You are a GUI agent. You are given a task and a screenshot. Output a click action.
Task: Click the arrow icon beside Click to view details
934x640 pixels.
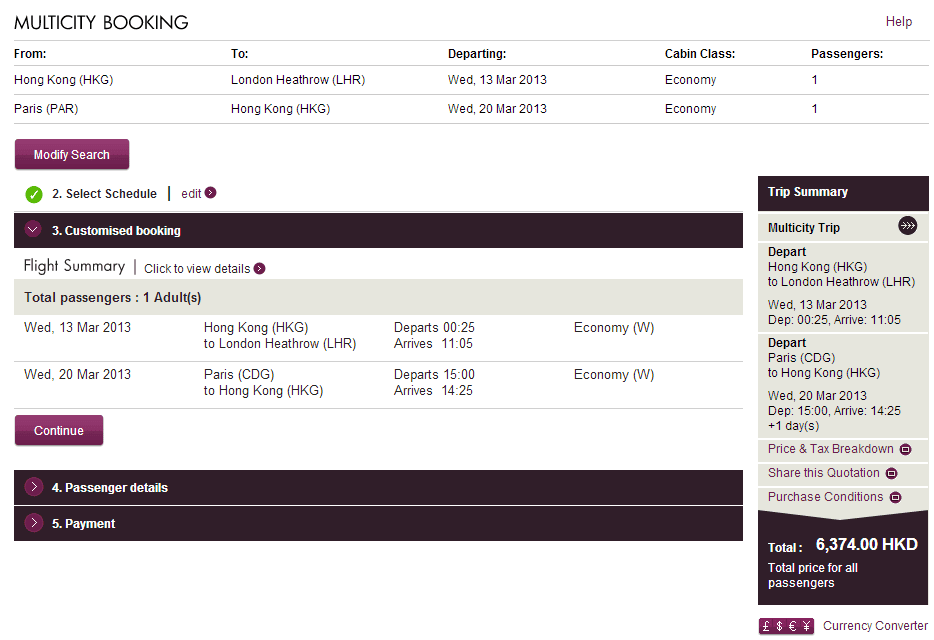tap(260, 268)
